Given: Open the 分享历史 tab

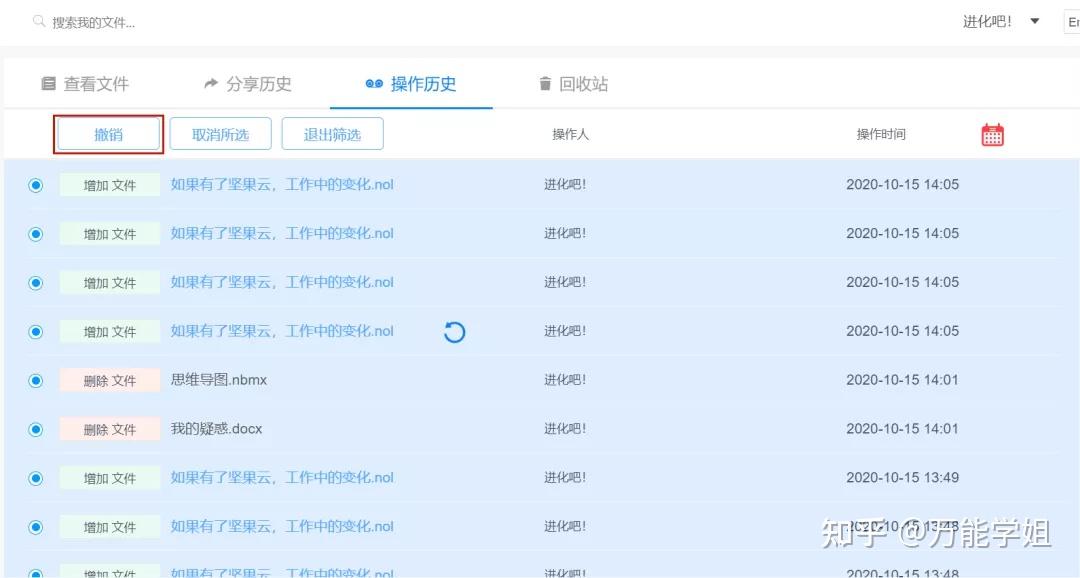Looking at the screenshot, I should [x=247, y=84].
